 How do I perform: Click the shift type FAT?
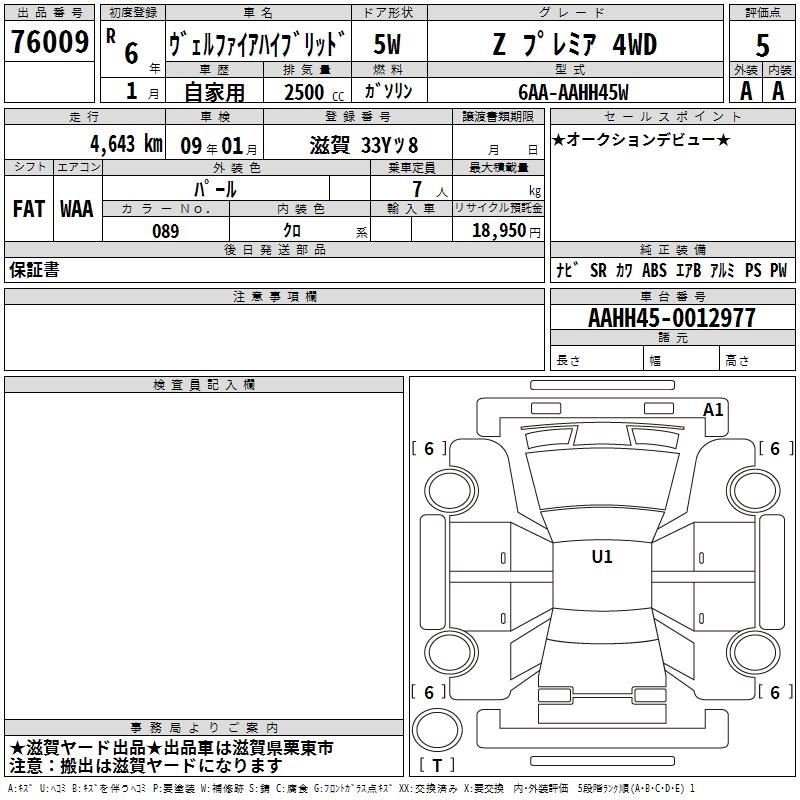pyautogui.click(x=29, y=209)
